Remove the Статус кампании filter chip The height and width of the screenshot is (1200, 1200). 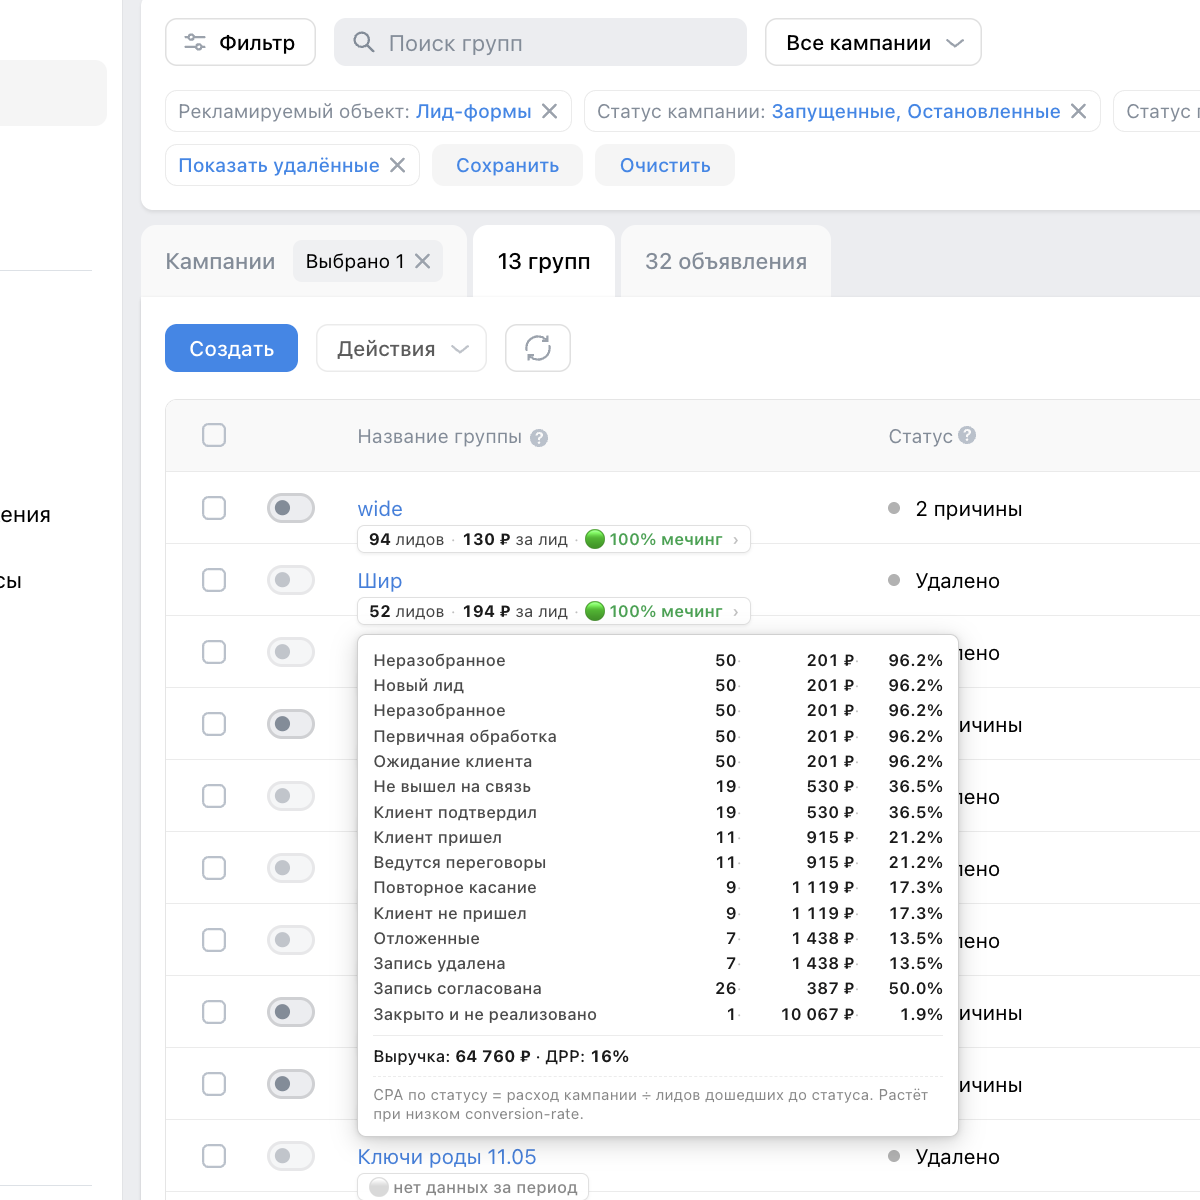[x=1078, y=111]
